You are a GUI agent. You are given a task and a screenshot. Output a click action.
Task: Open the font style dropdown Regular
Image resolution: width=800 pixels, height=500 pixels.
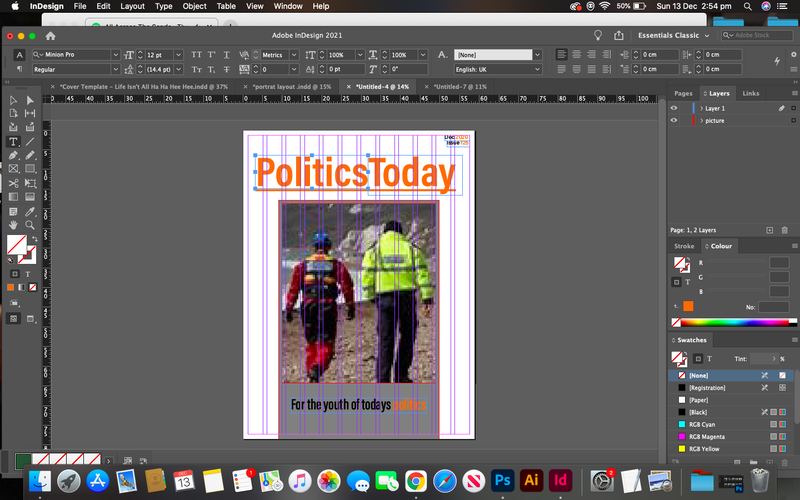pos(115,69)
